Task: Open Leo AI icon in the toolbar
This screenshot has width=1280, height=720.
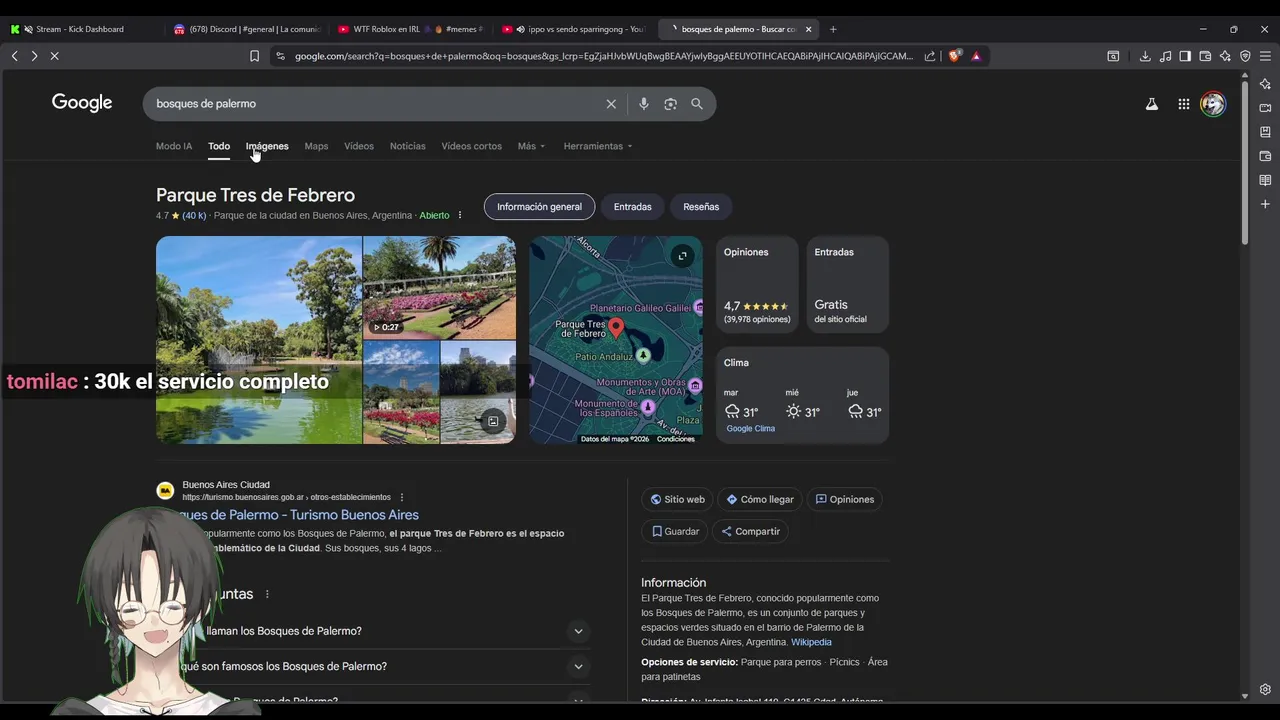Action: (1225, 56)
